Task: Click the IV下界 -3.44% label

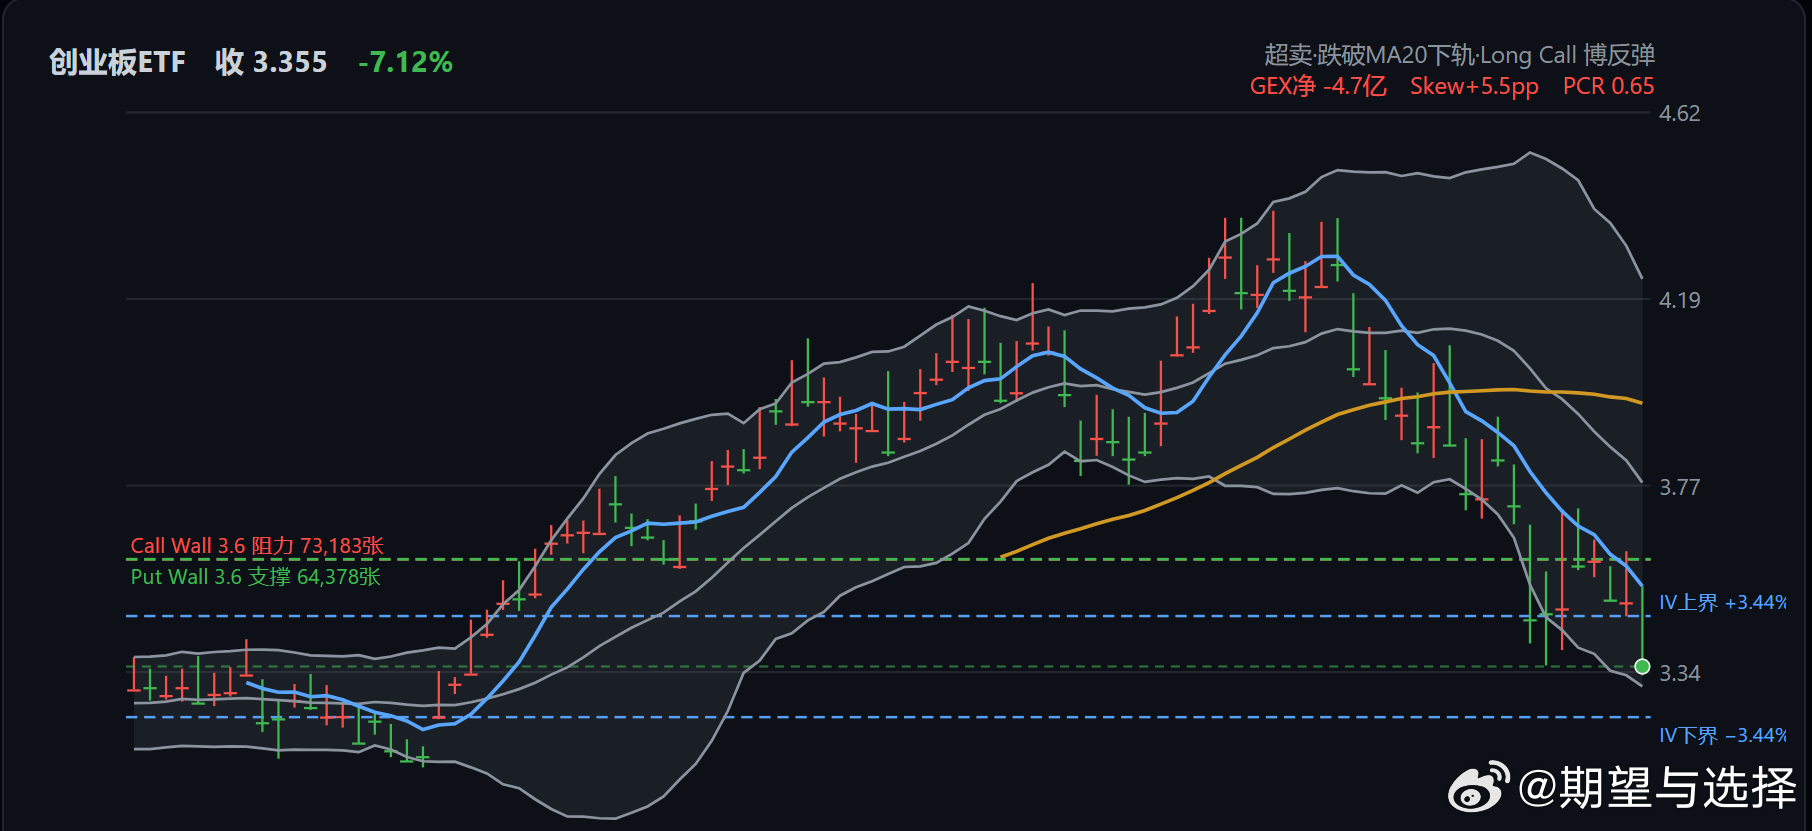Action: pyautogui.click(x=1722, y=736)
